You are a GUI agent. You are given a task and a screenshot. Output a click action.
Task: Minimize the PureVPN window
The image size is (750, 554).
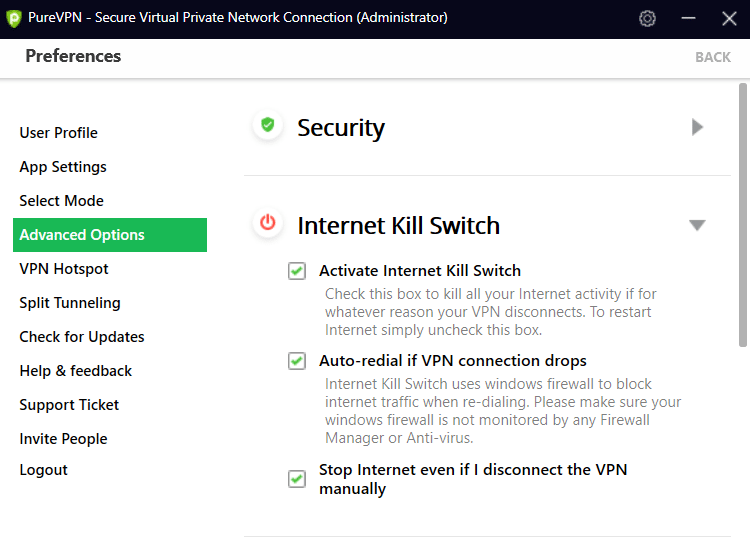pyautogui.click(x=688, y=19)
